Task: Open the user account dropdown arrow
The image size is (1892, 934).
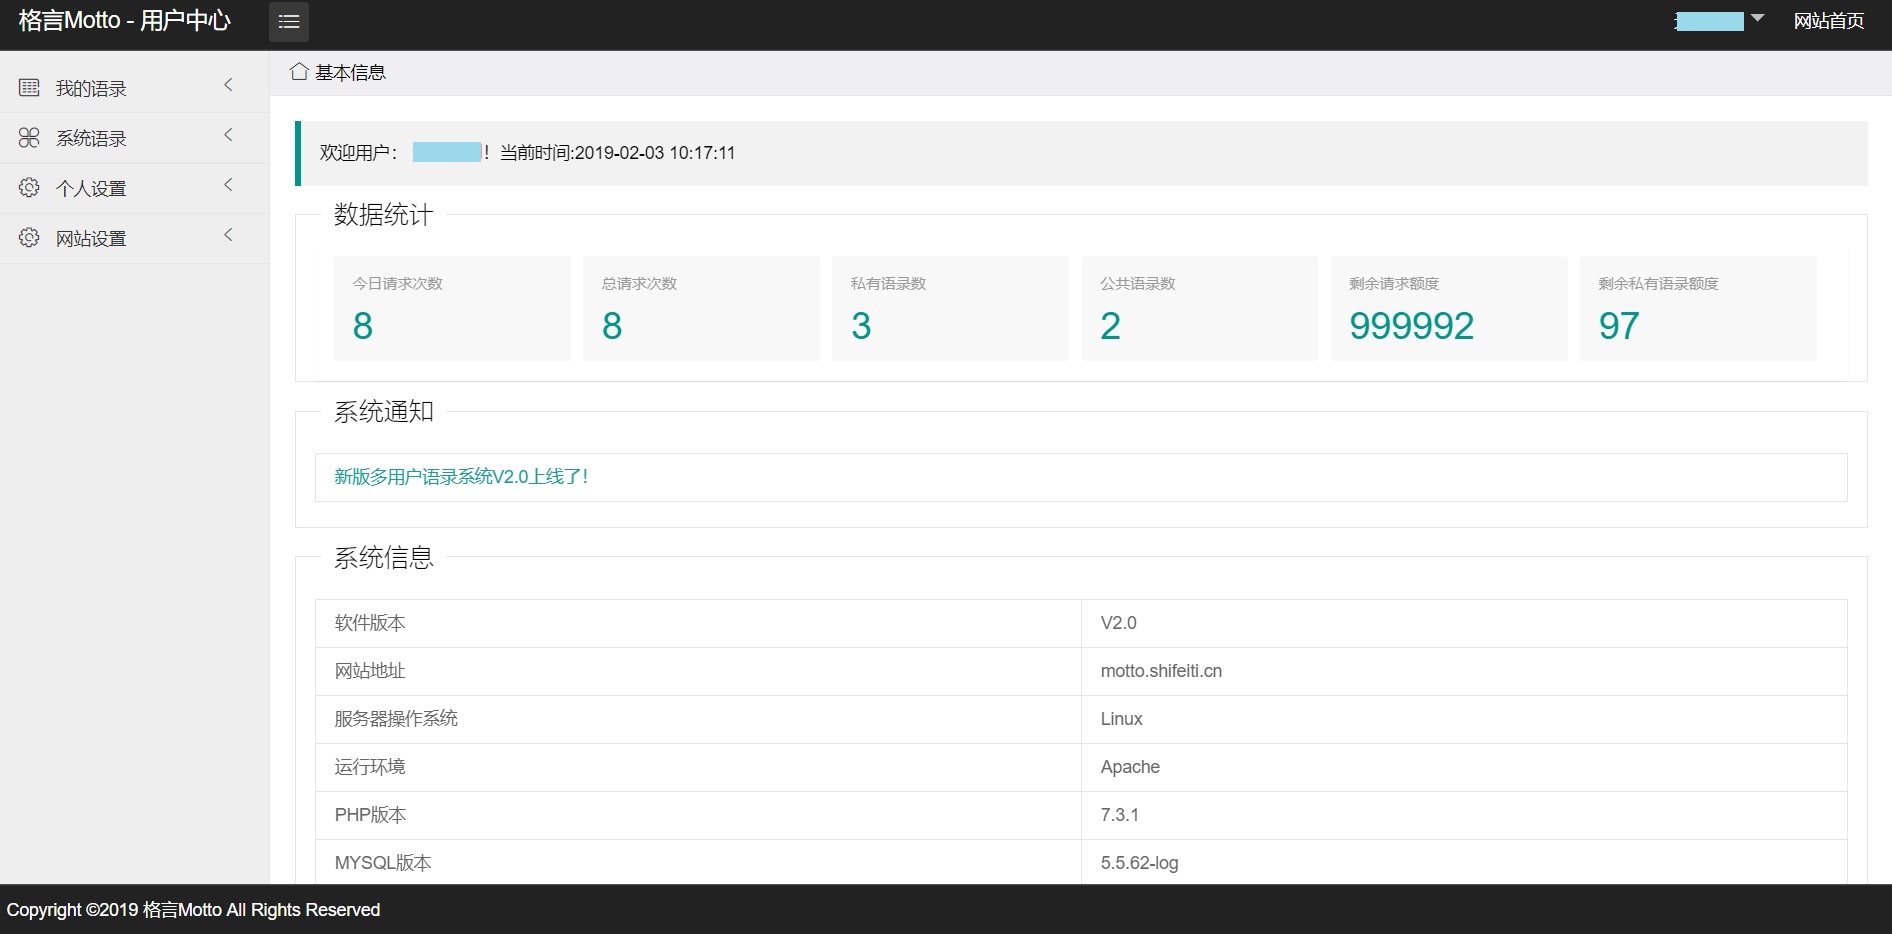Action: [1757, 19]
